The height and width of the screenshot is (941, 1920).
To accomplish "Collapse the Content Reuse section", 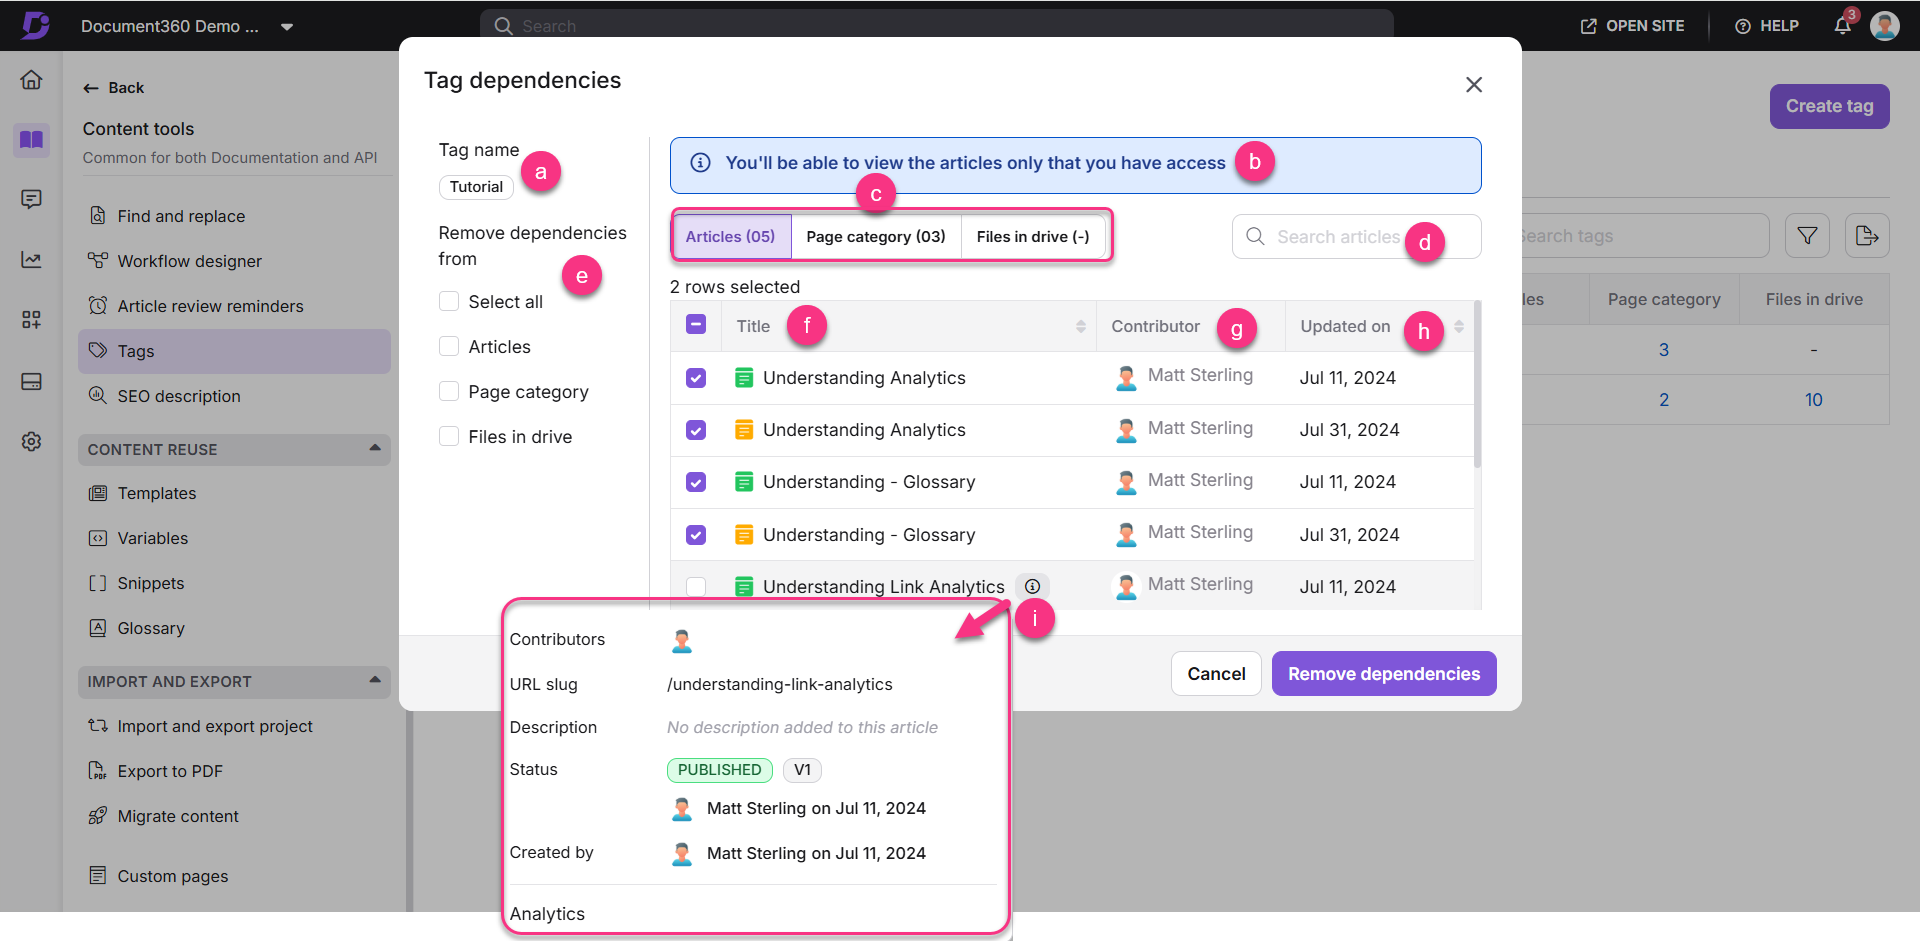I will coord(375,449).
